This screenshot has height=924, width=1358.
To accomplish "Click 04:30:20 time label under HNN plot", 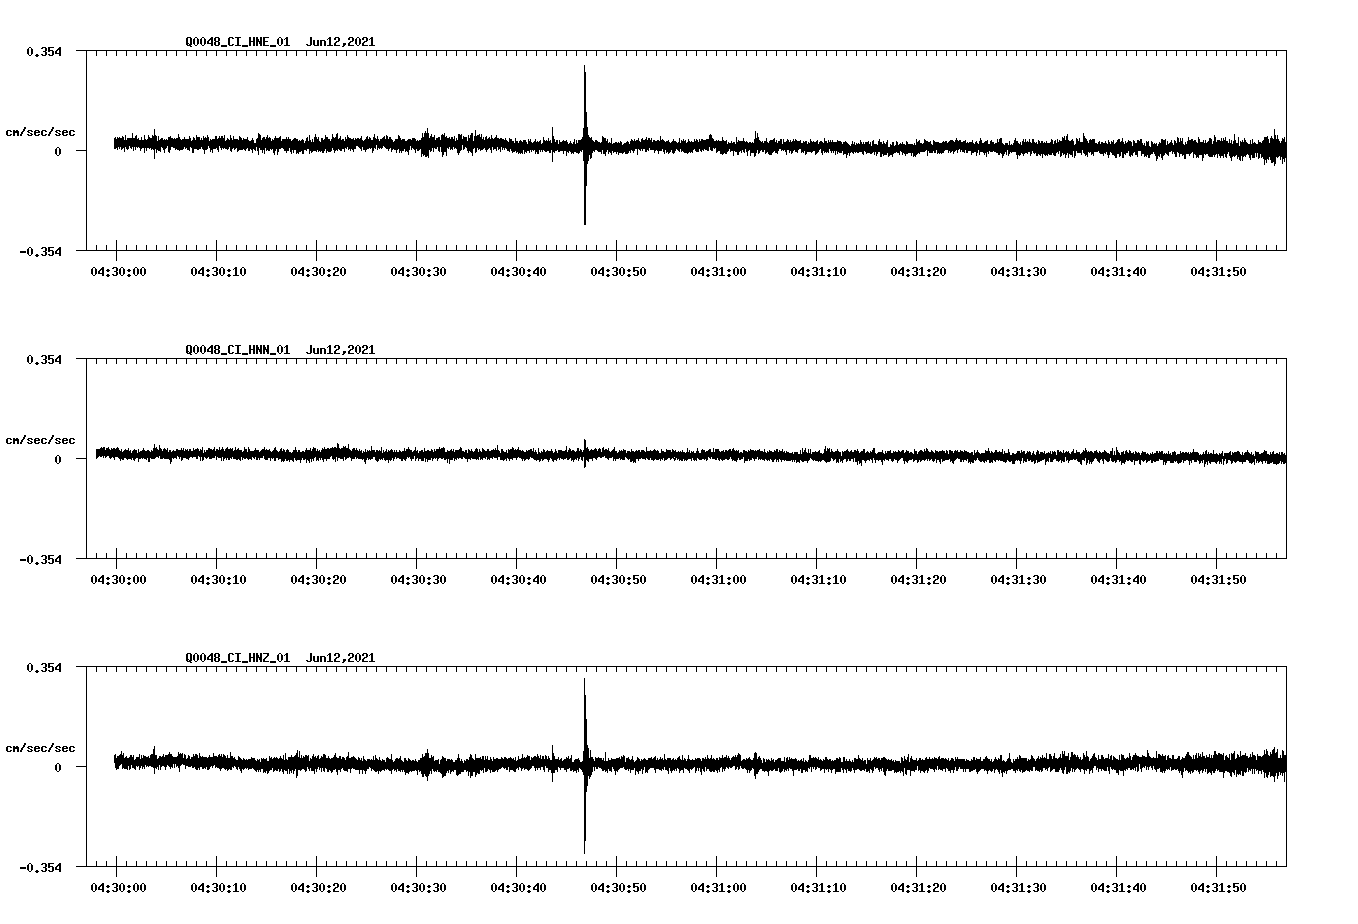I will (318, 580).
